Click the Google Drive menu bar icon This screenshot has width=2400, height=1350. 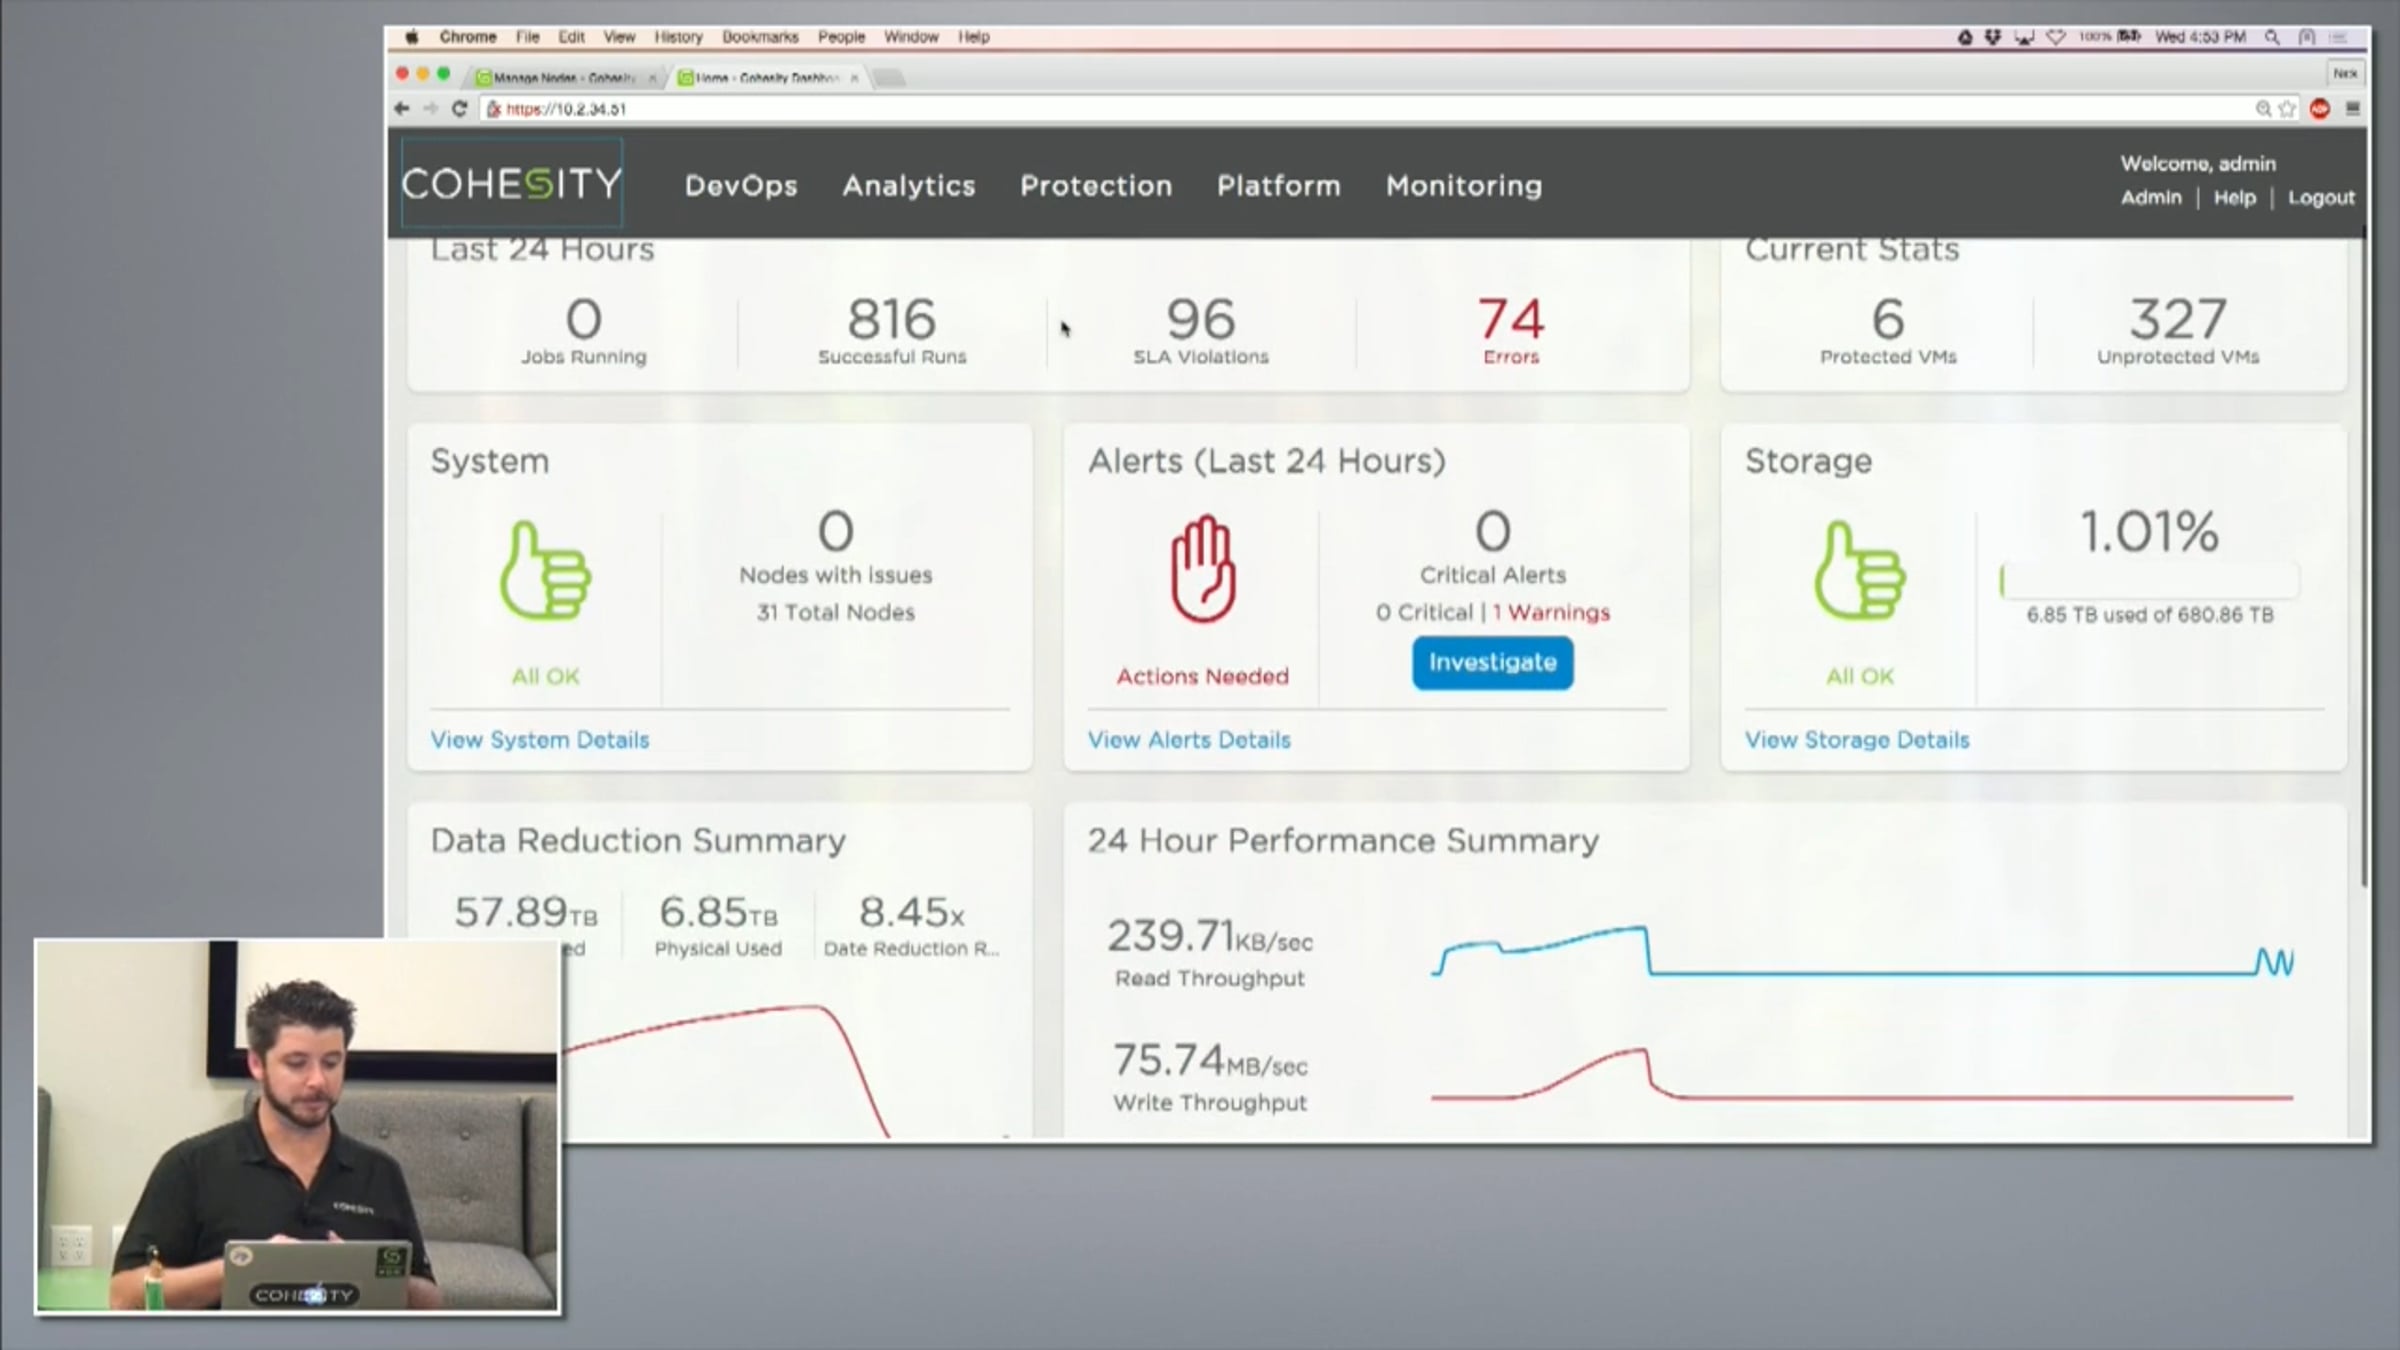(x=1965, y=37)
